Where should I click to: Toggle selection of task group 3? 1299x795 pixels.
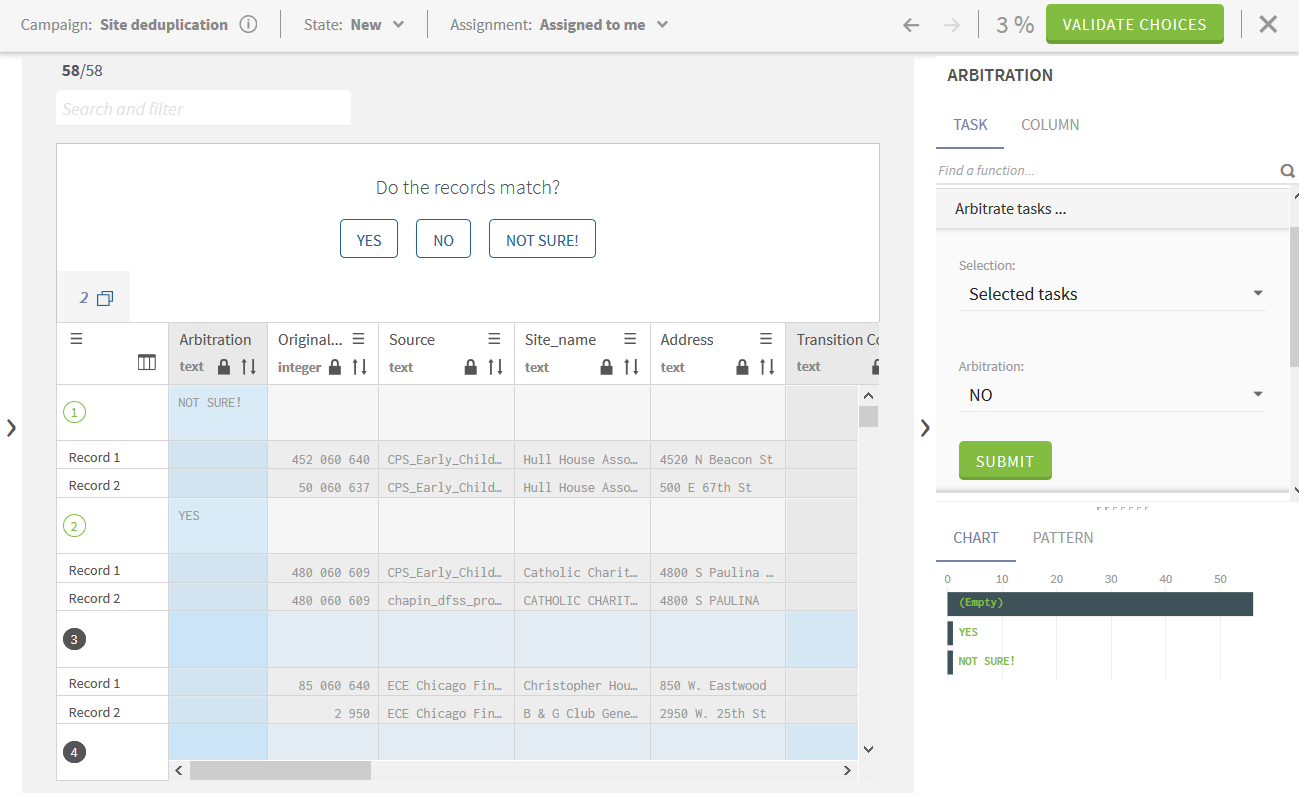click(75, 639)
